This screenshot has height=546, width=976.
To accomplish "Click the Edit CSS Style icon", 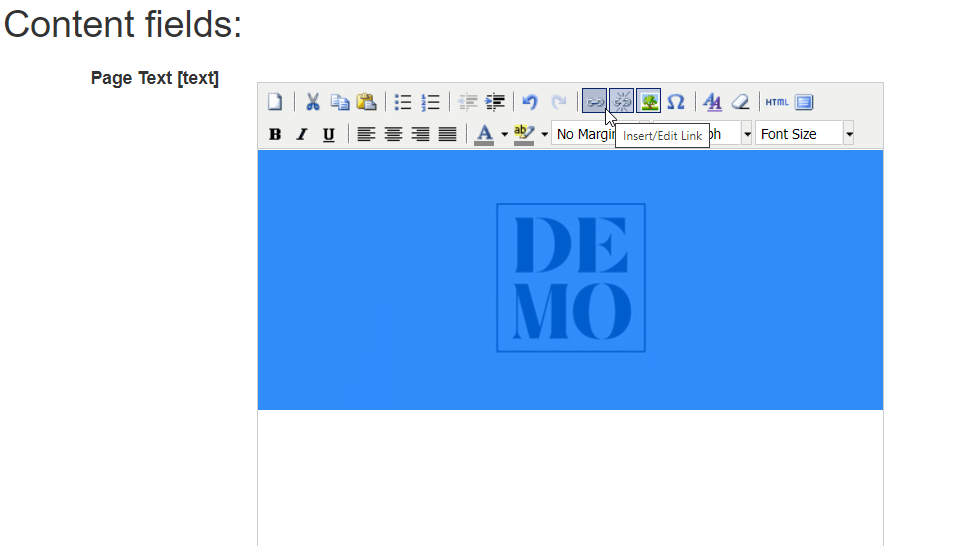I will [713, 101].
